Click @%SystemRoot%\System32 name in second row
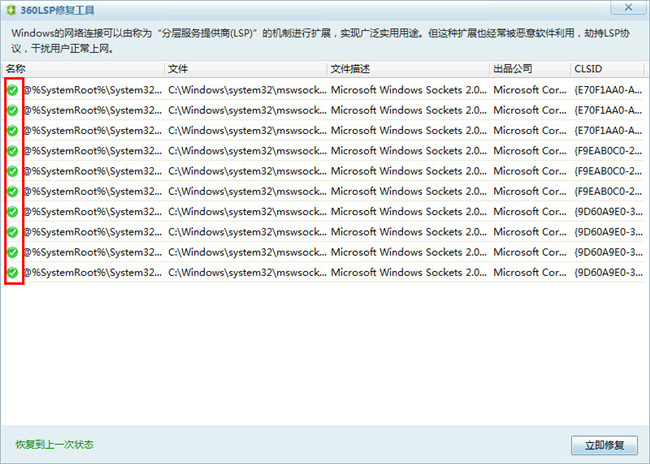Image resolution: width=650 pixels, height=464 pixels. tap(93, 110)
